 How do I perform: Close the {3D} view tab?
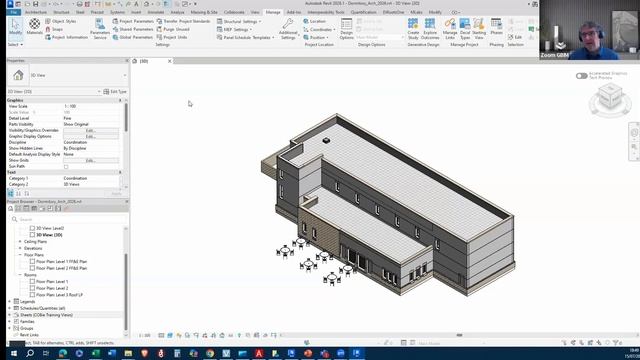(170, 61)
